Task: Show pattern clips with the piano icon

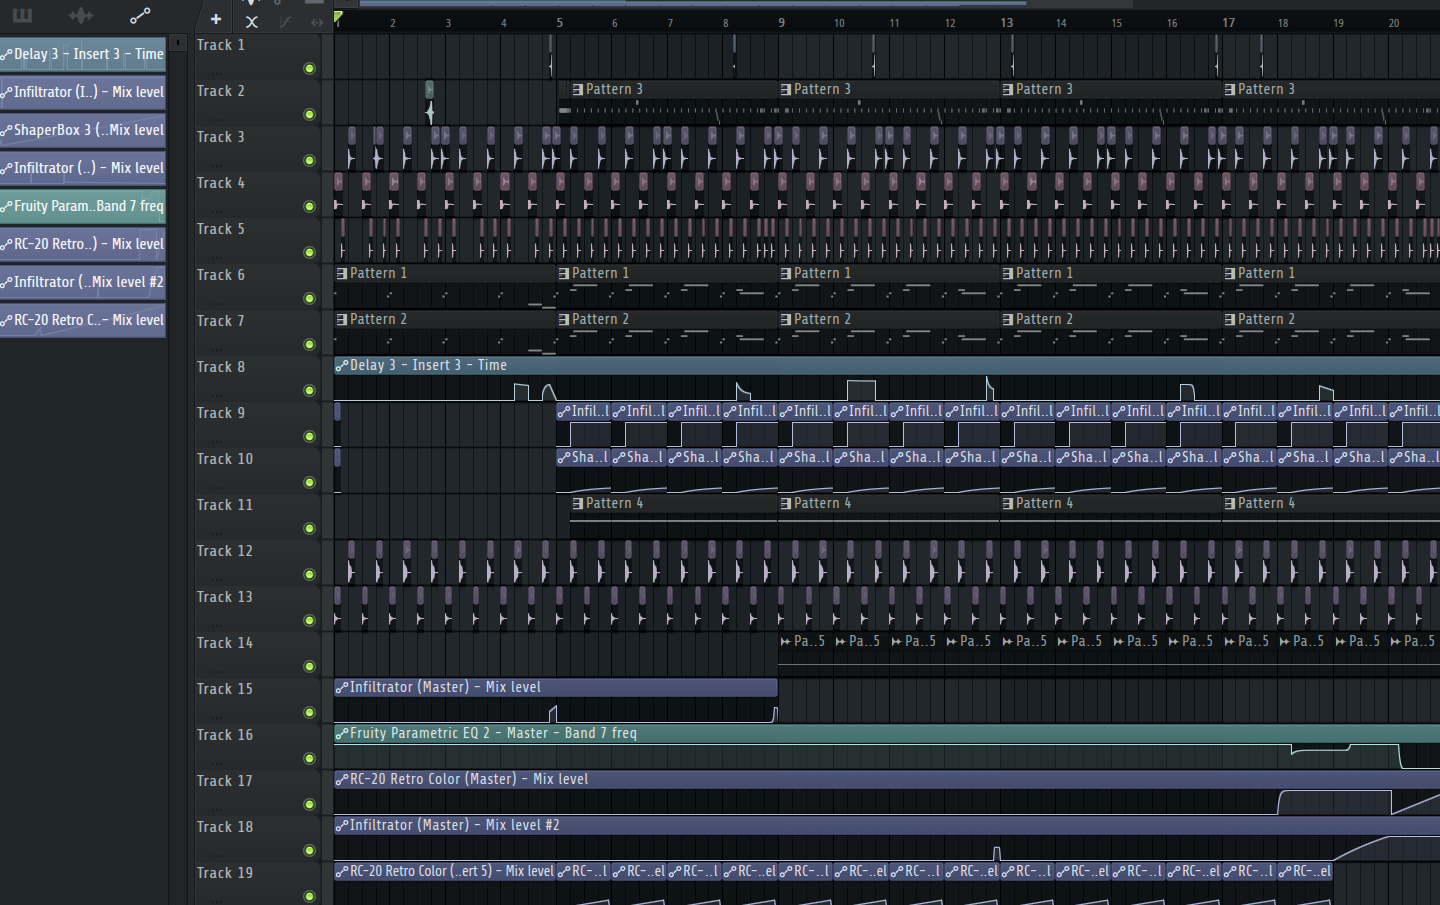Action: [22, 15]
